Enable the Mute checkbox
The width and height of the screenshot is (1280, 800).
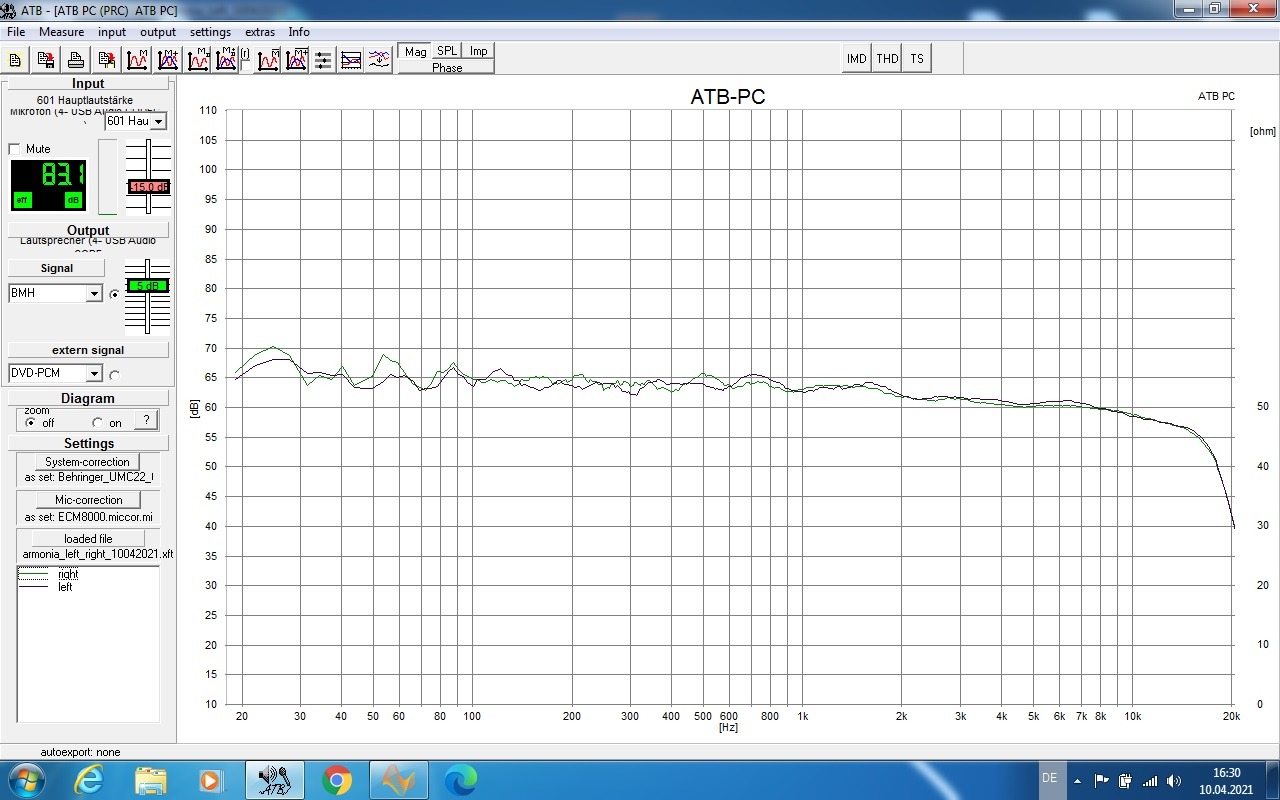click(14, 149)
